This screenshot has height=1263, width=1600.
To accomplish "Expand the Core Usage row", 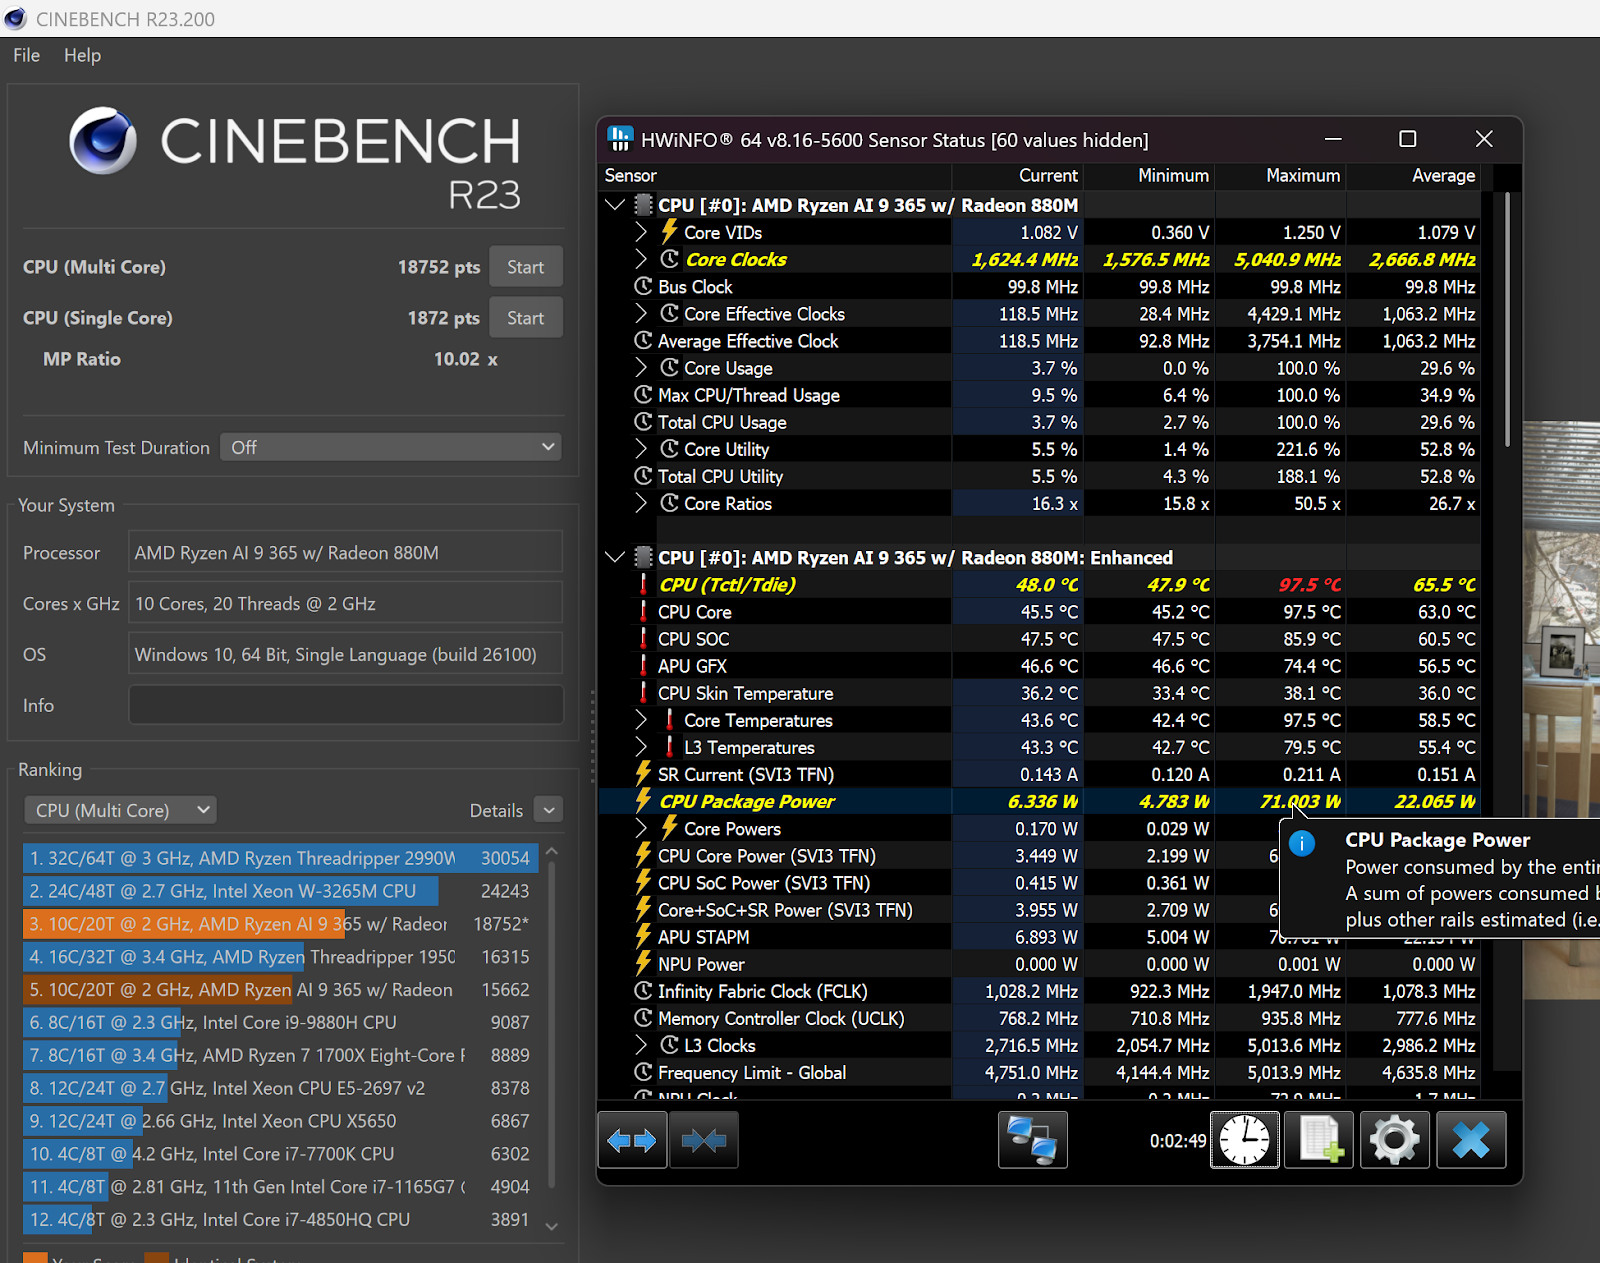I will [x=641, y=368].
